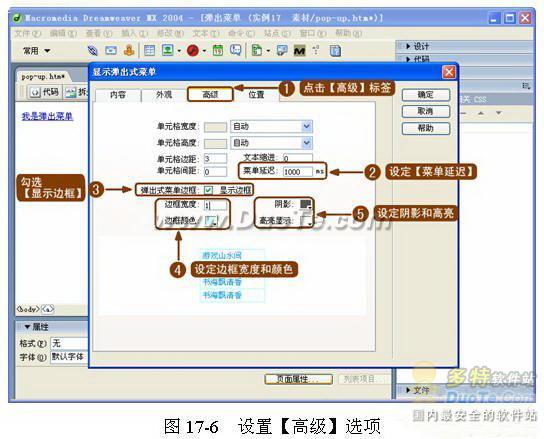Open dropdown arrow beside Flash icon
Image resolution: width=544 pixels, height=439 pixels.
pos(204,51)
